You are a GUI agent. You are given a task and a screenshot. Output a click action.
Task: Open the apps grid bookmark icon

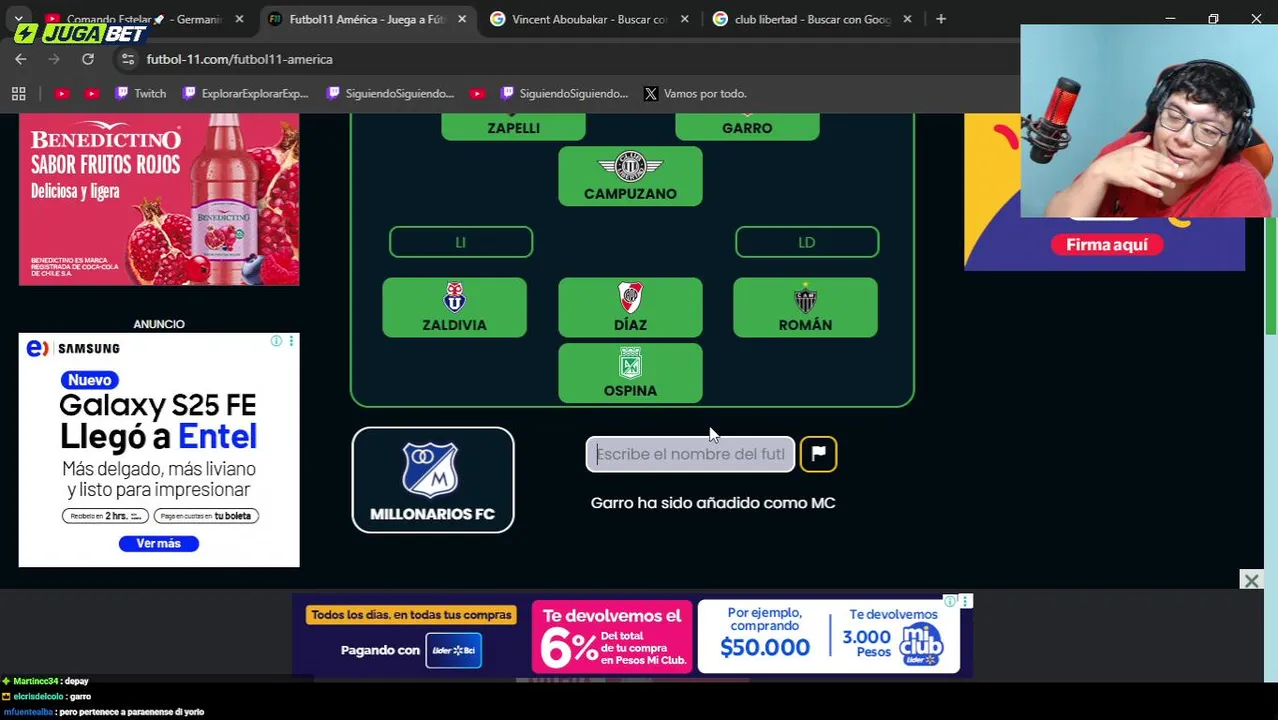[18, 93]
